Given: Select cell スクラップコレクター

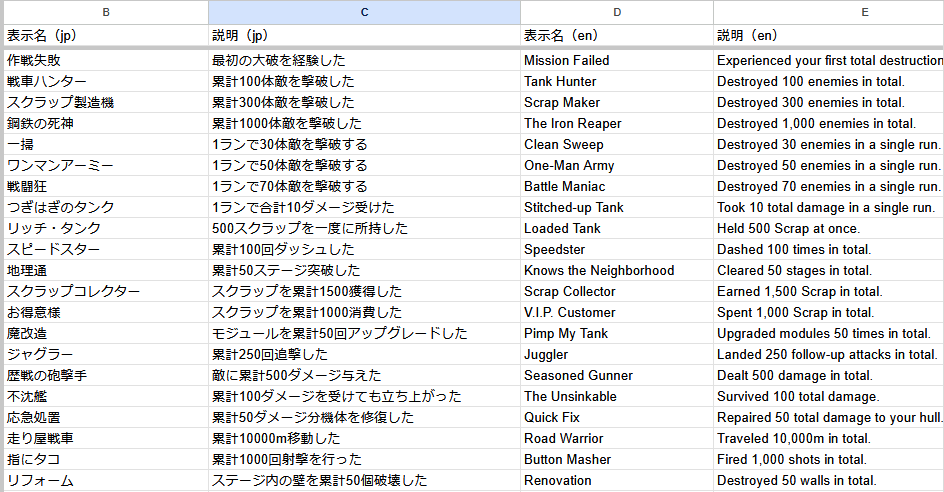Looking at the screenshot, I should 106,291.
